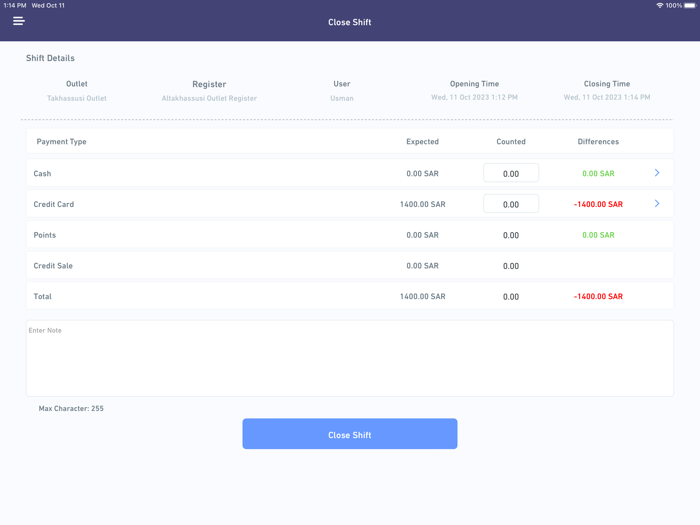Screen dimensions: 700x525
Task: Tap the status bar date Wed Oct 11
Action: [48, 5]
